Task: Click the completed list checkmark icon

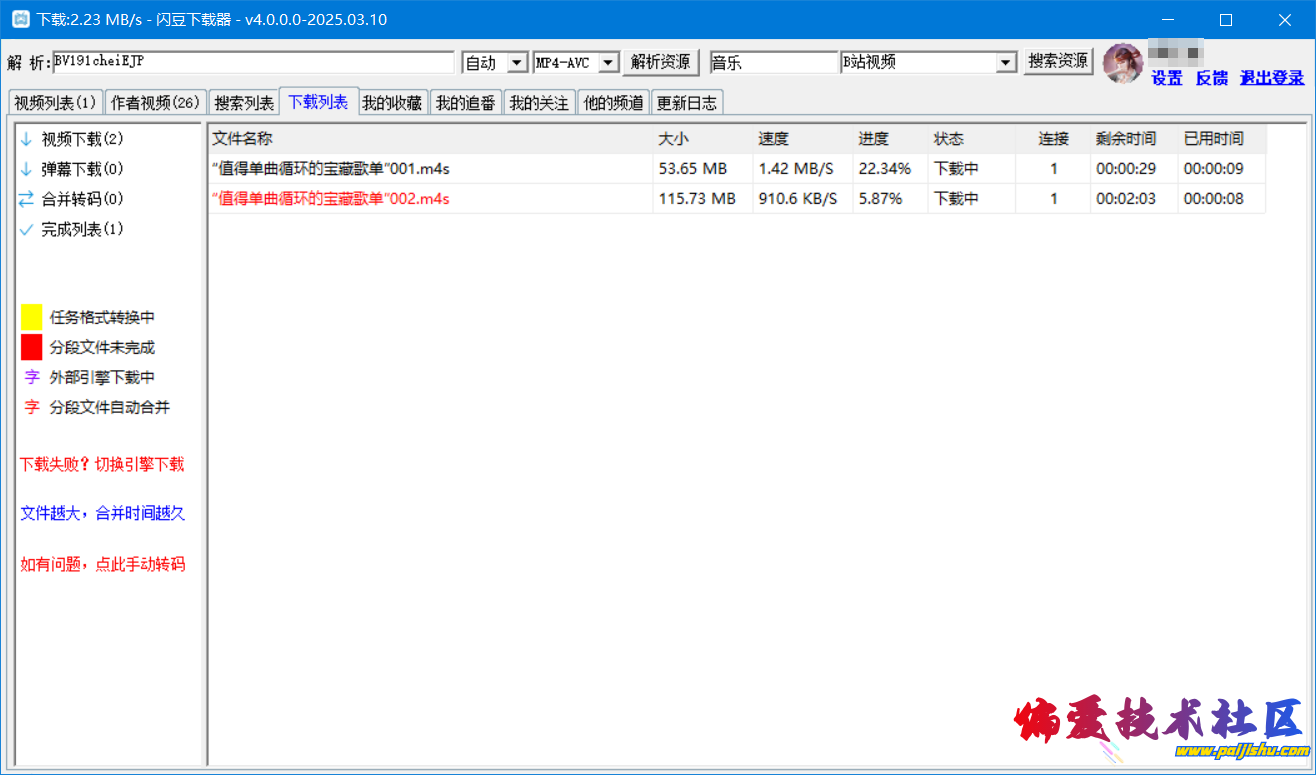Action: point(26,229)
